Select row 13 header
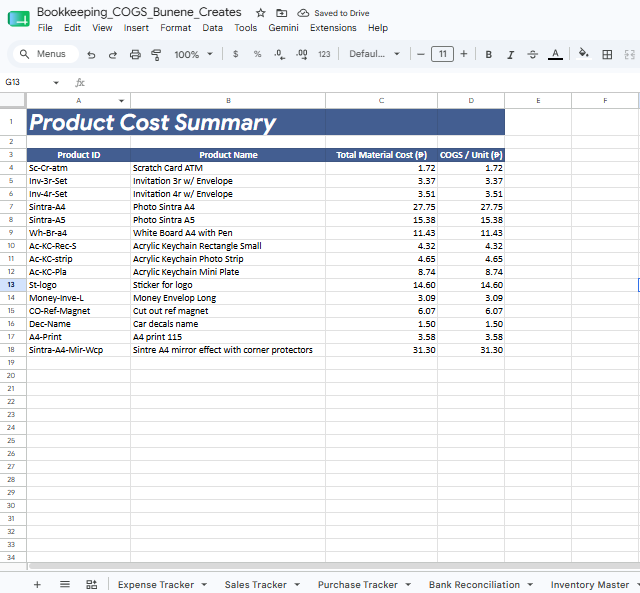 (x=11, y=284)
